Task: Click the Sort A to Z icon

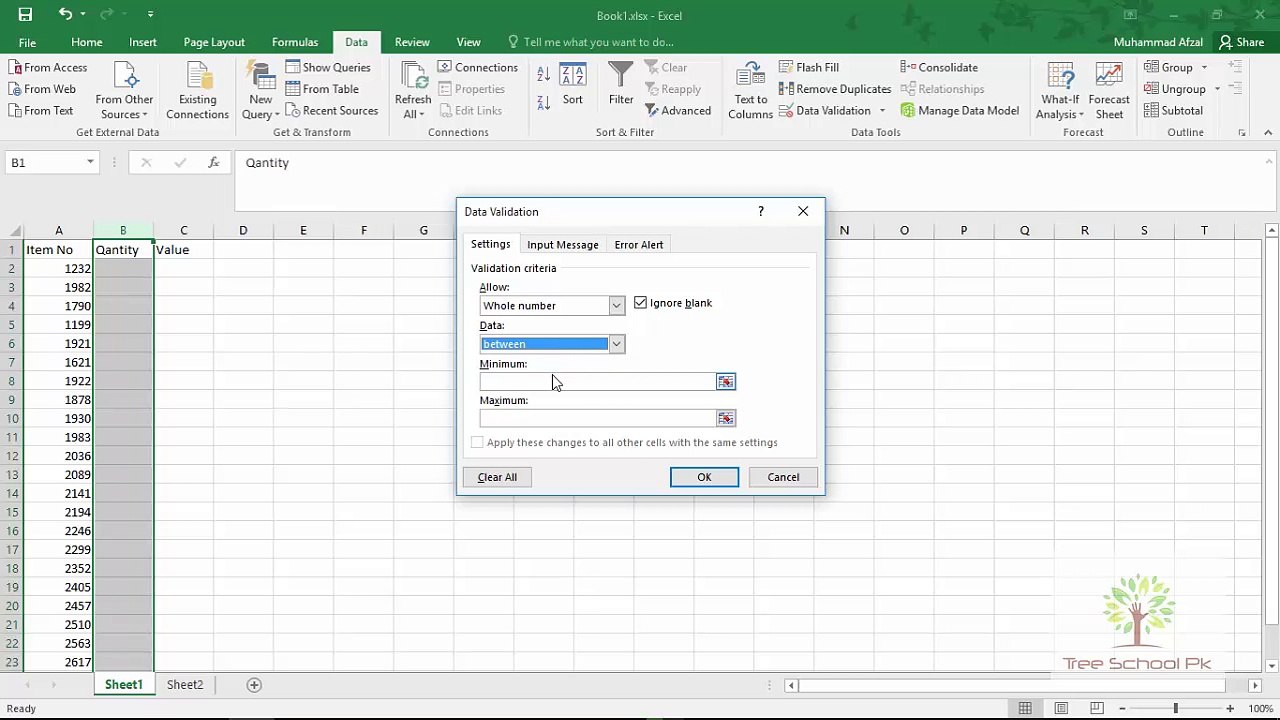Action: pos(543,75)
